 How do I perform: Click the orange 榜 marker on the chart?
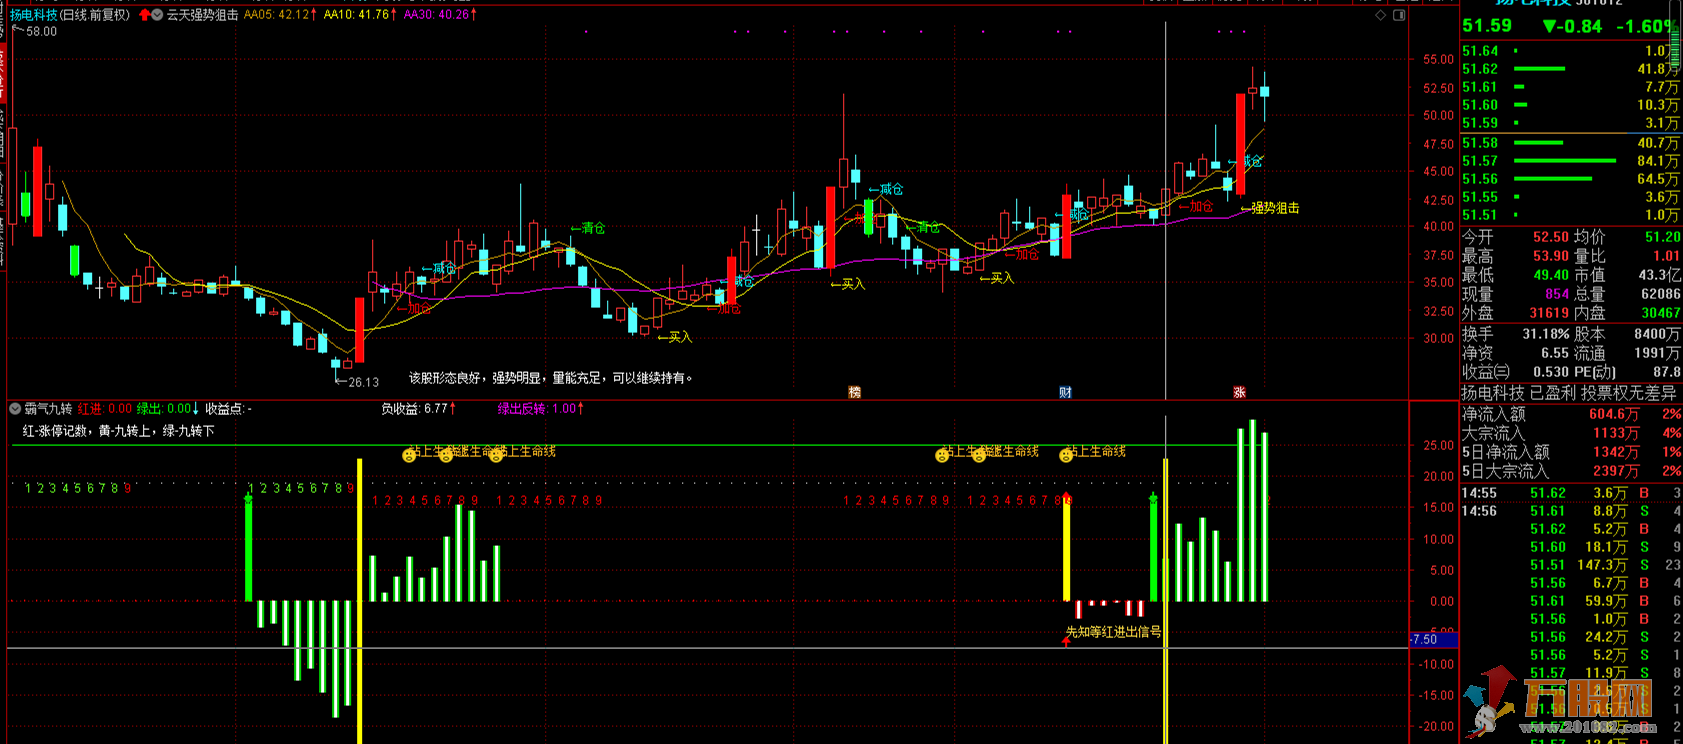point(854,392)
